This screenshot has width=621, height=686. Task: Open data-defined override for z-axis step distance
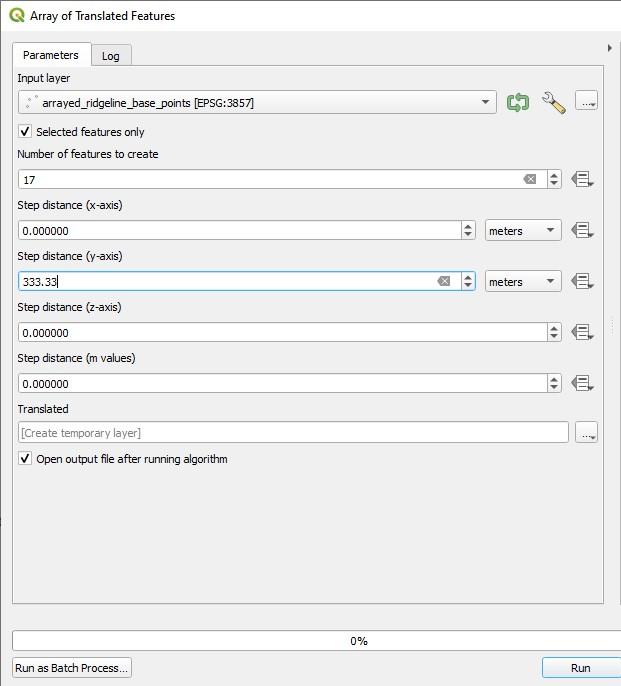pyautogui.click(x=582, y=332)
